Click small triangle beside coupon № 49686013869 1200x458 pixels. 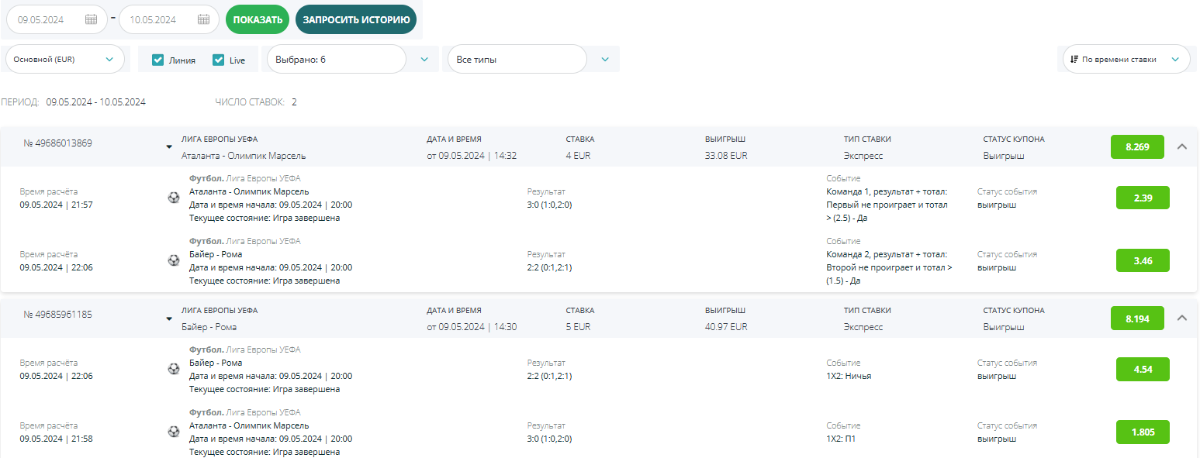click(x=169, y=148)
